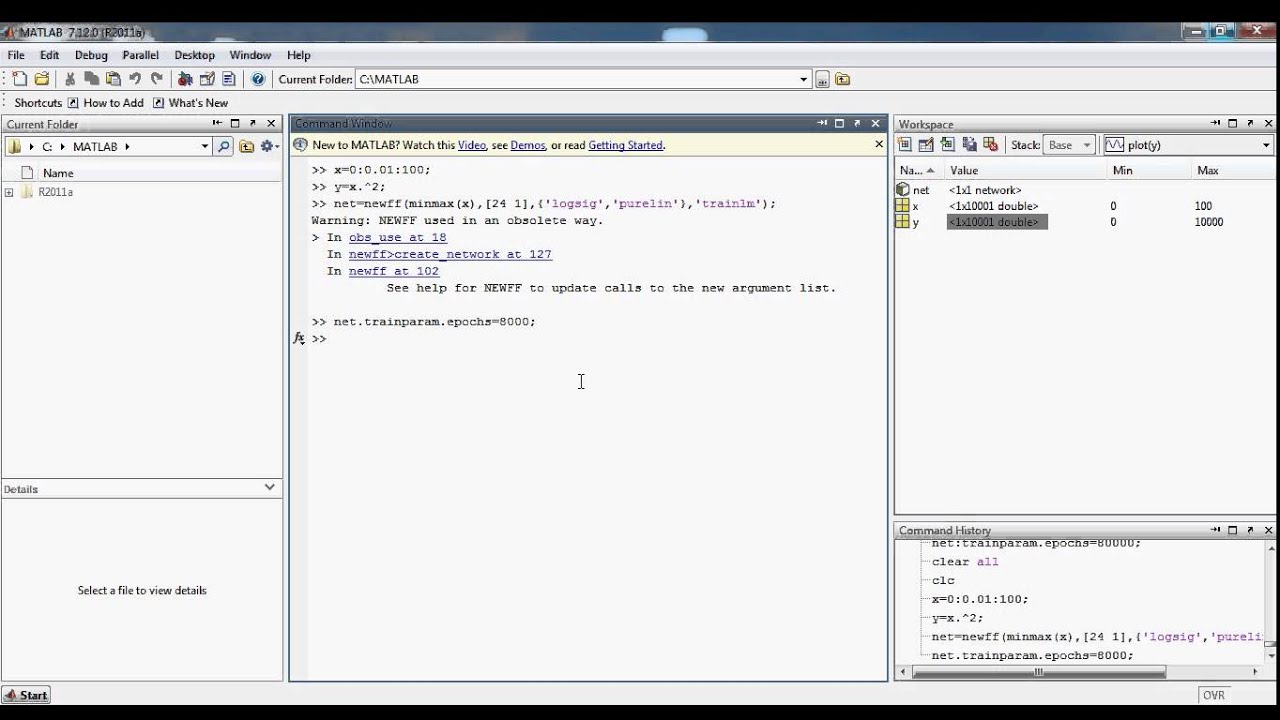Go up one folder level in toolbar

click(843, 79)
